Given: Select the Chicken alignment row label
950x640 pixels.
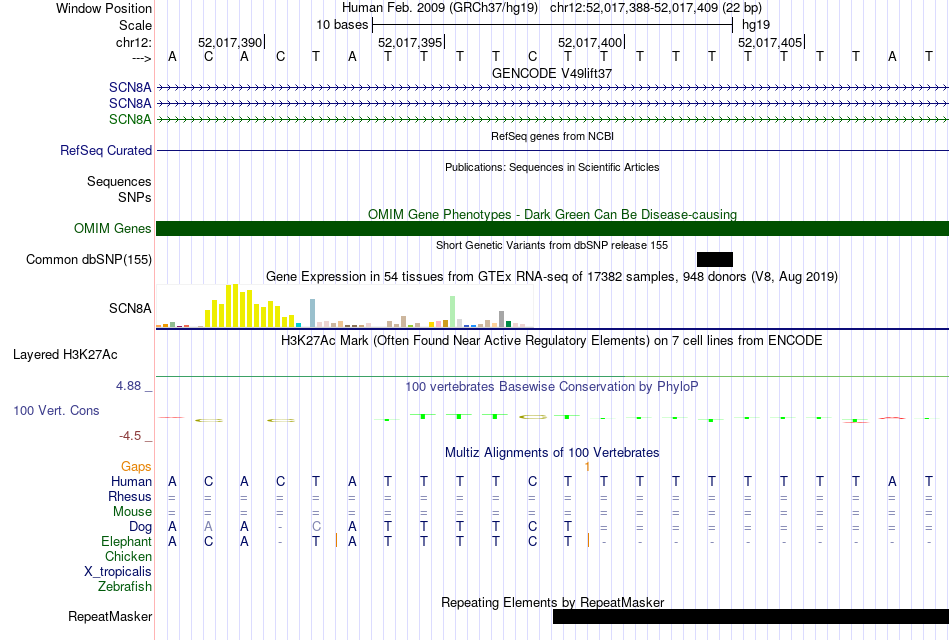Looking at the screenshot, I should (128, 556).
